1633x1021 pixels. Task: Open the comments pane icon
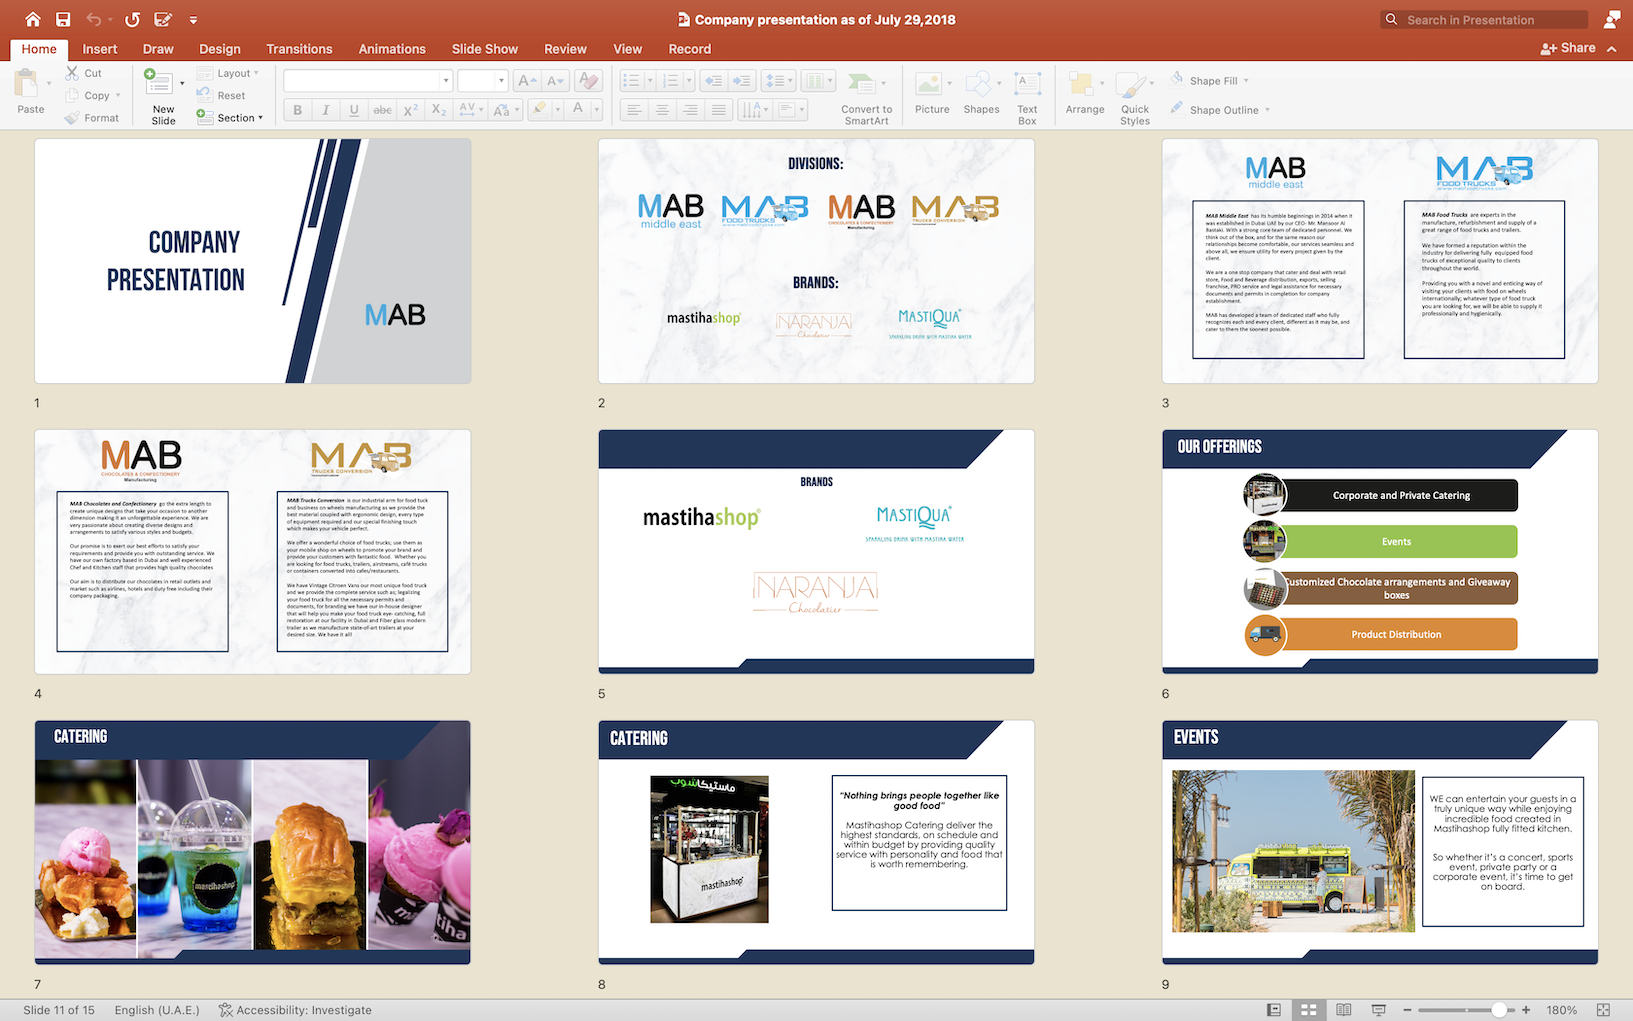pyautogui.click(x=1612, y=19)
